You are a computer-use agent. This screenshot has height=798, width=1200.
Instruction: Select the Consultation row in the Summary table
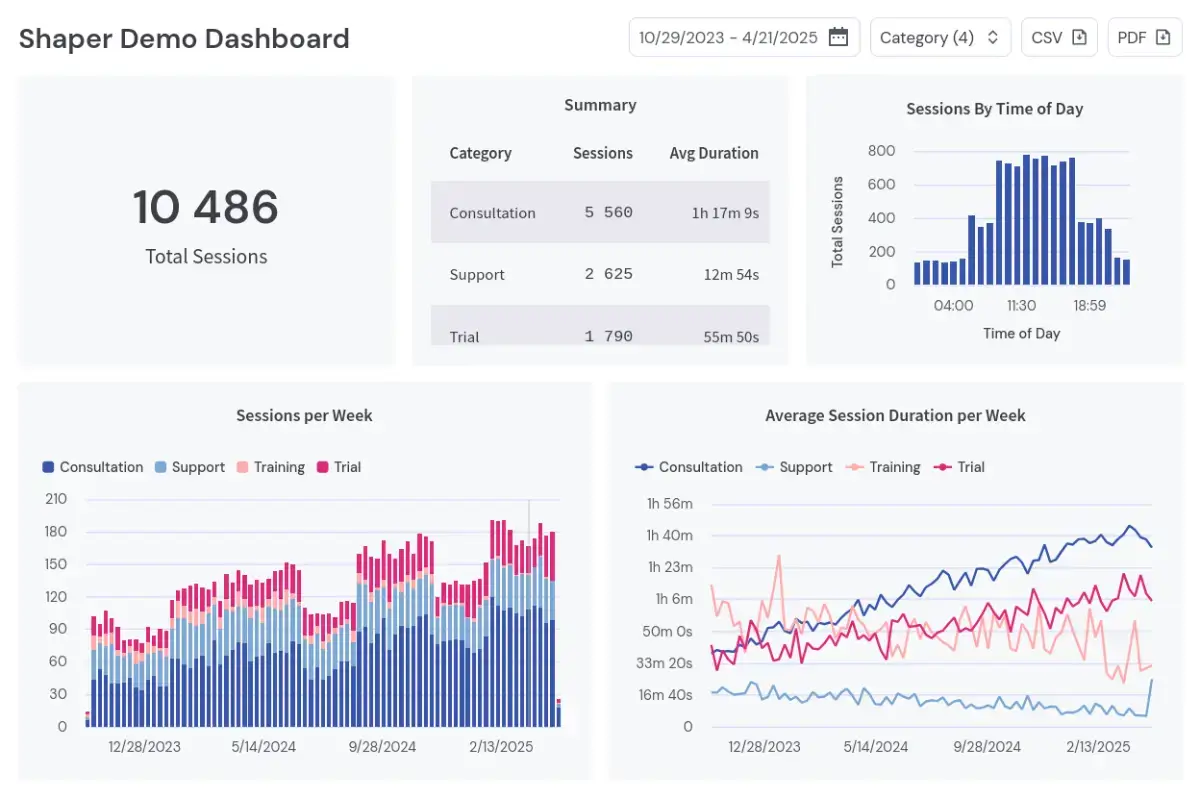pyautogui.click(x=600, y=212)
